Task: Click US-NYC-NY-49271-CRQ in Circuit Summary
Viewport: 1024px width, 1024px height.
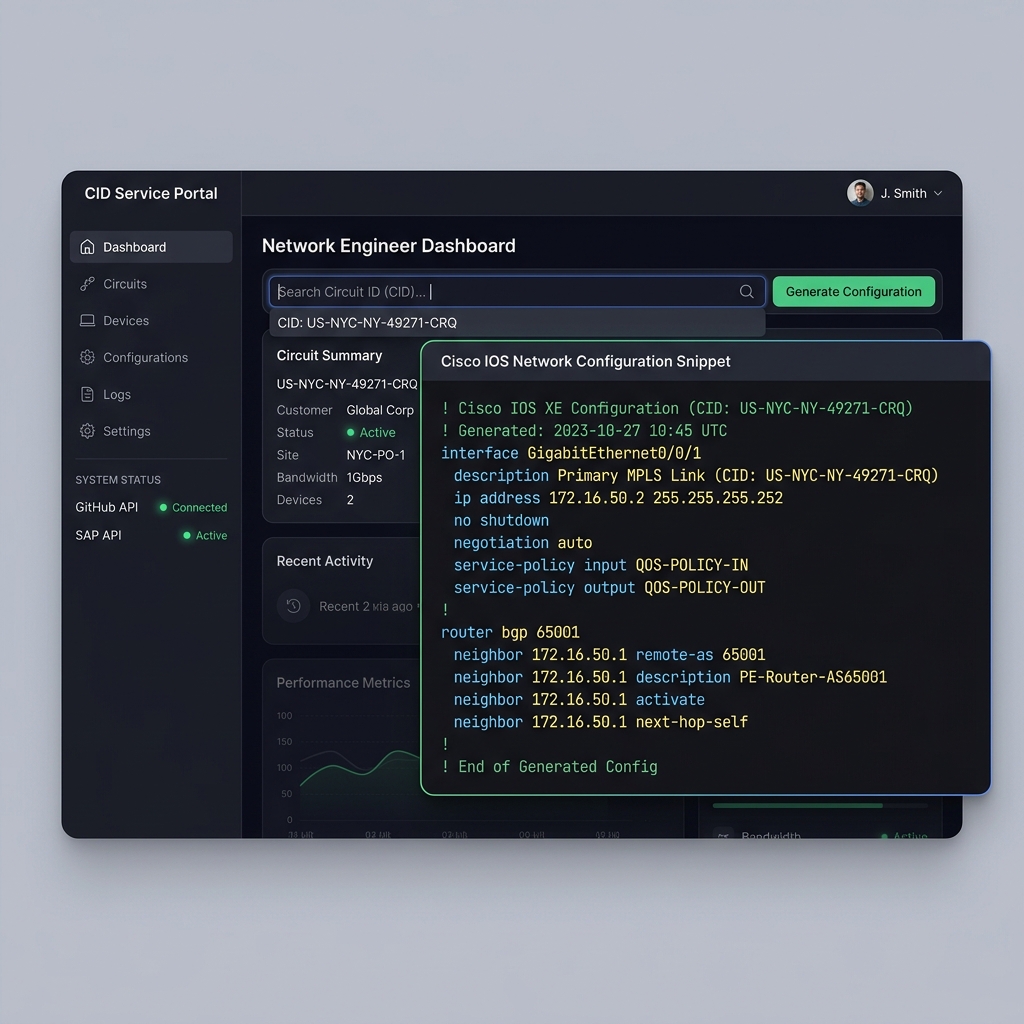Action: tap(347, 384)
